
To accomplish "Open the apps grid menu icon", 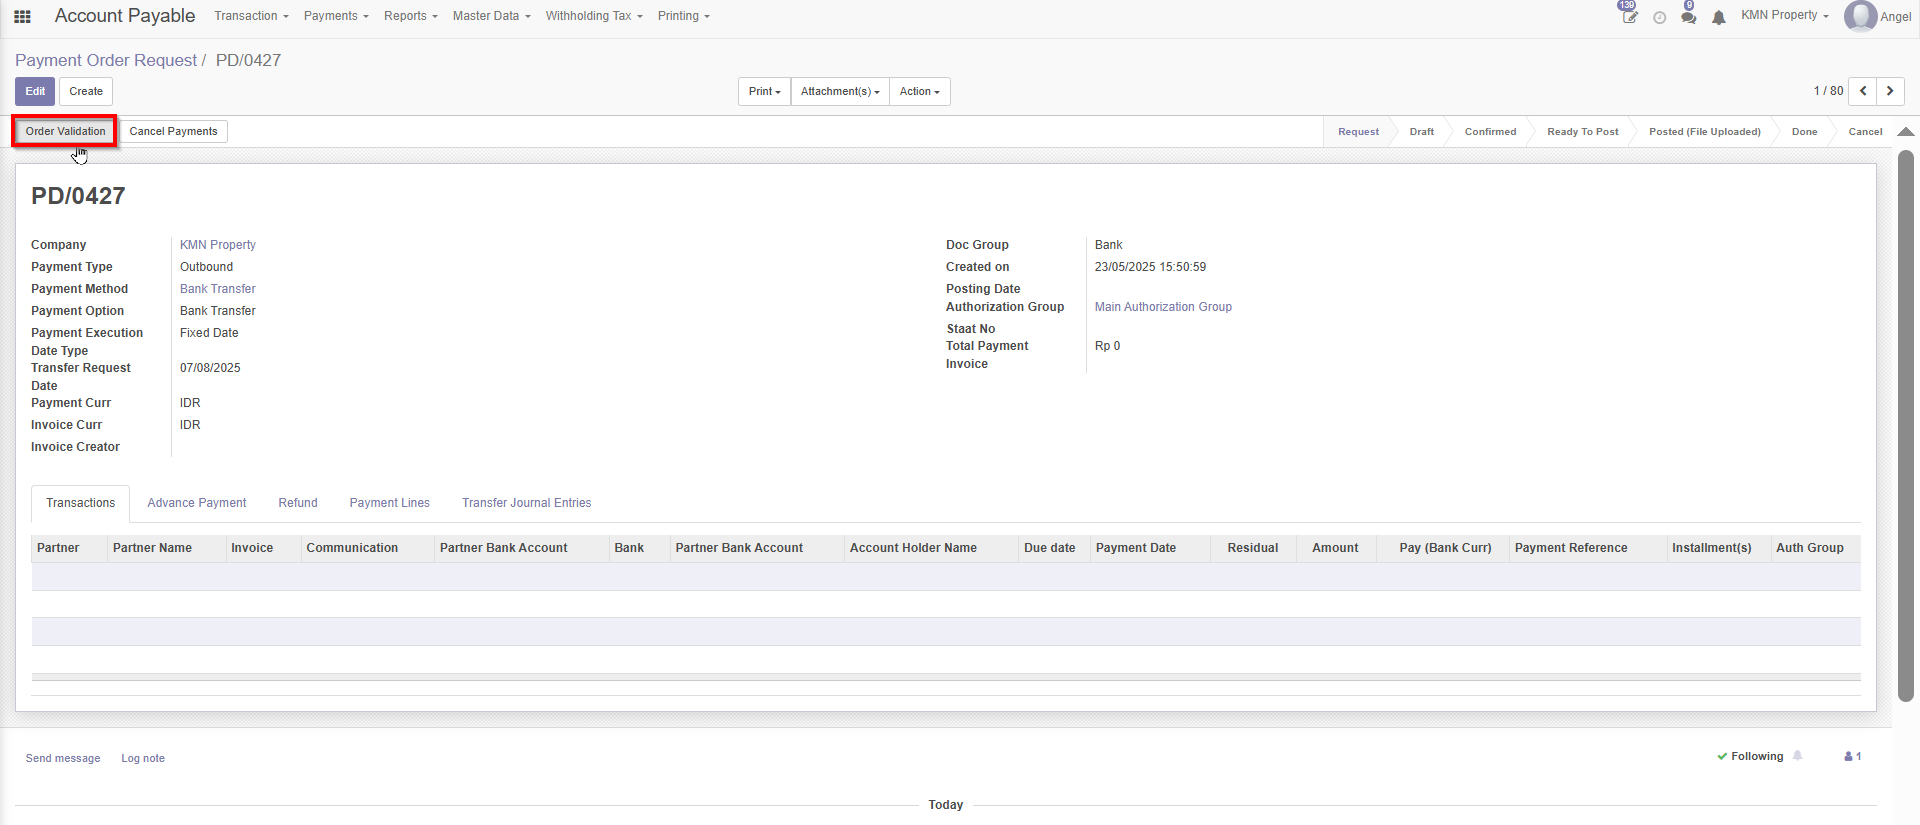I will coord(22,16).
